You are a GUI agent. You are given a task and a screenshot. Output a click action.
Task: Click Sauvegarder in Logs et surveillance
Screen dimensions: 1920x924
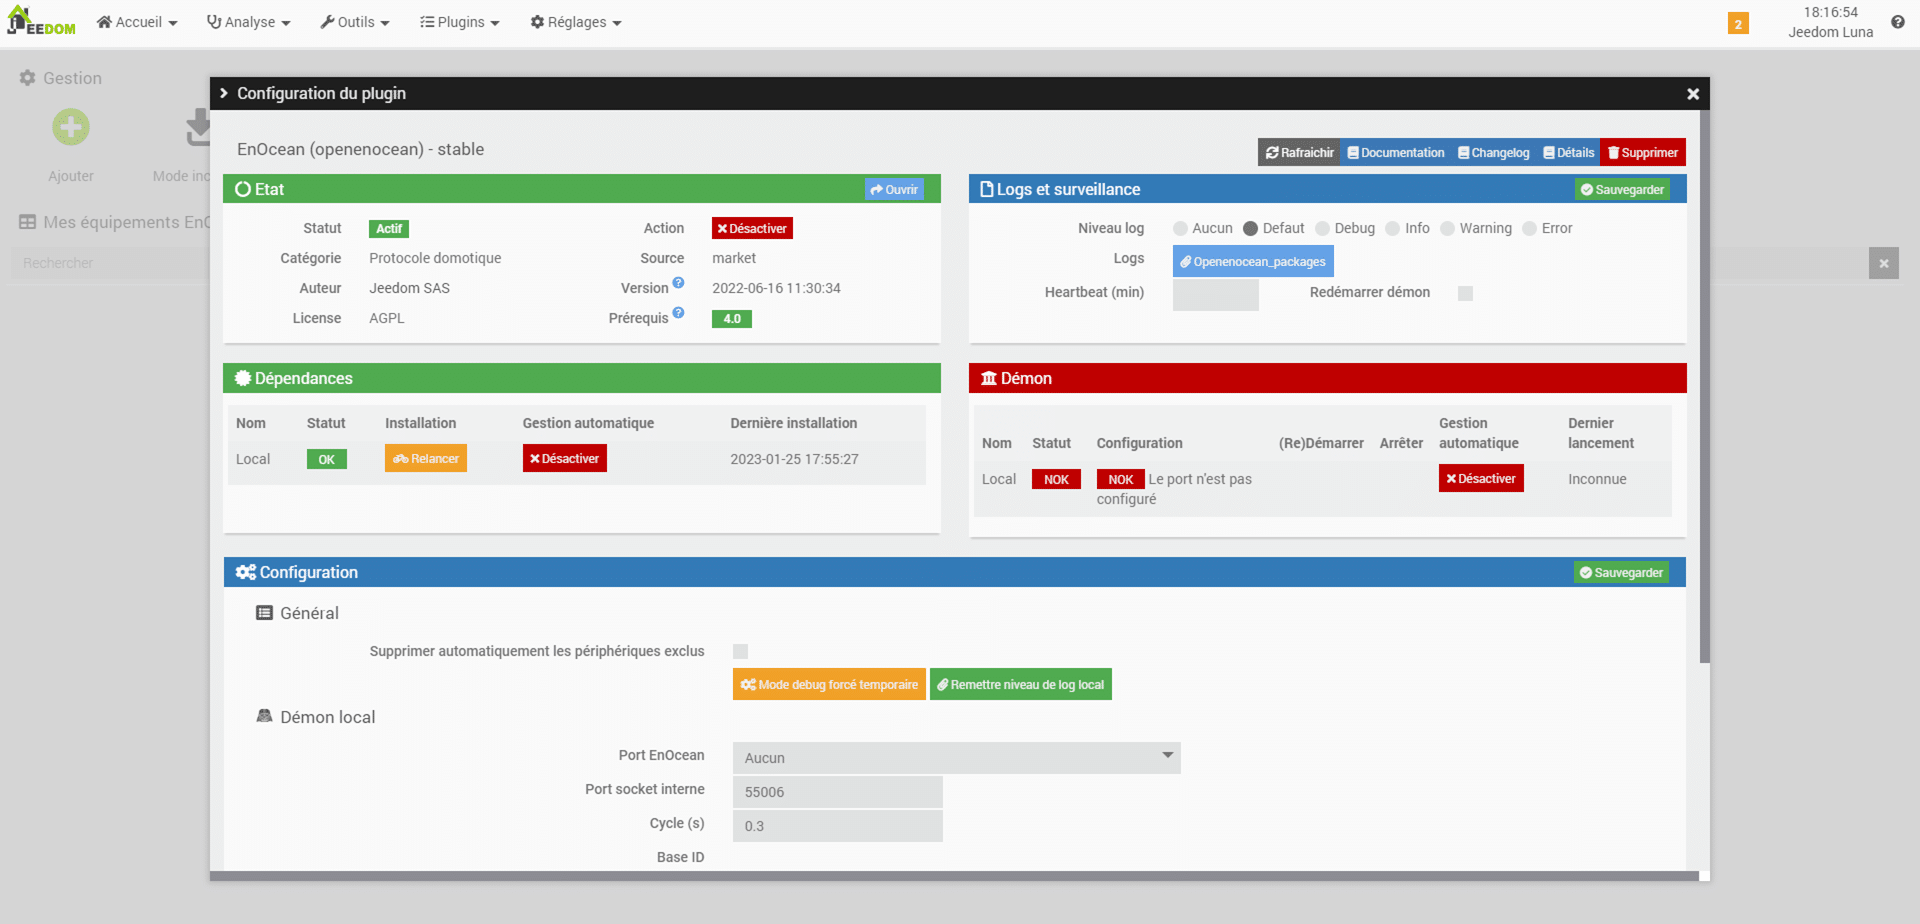tap(1622, 189)
